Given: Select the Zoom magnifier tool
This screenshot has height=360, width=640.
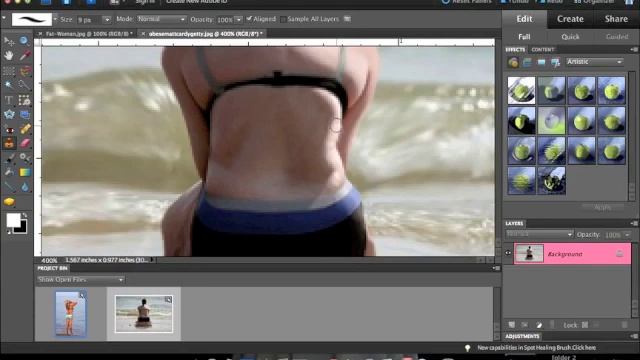Looking at the screenshot, I should pyautogui.click(x=24, y=40).
